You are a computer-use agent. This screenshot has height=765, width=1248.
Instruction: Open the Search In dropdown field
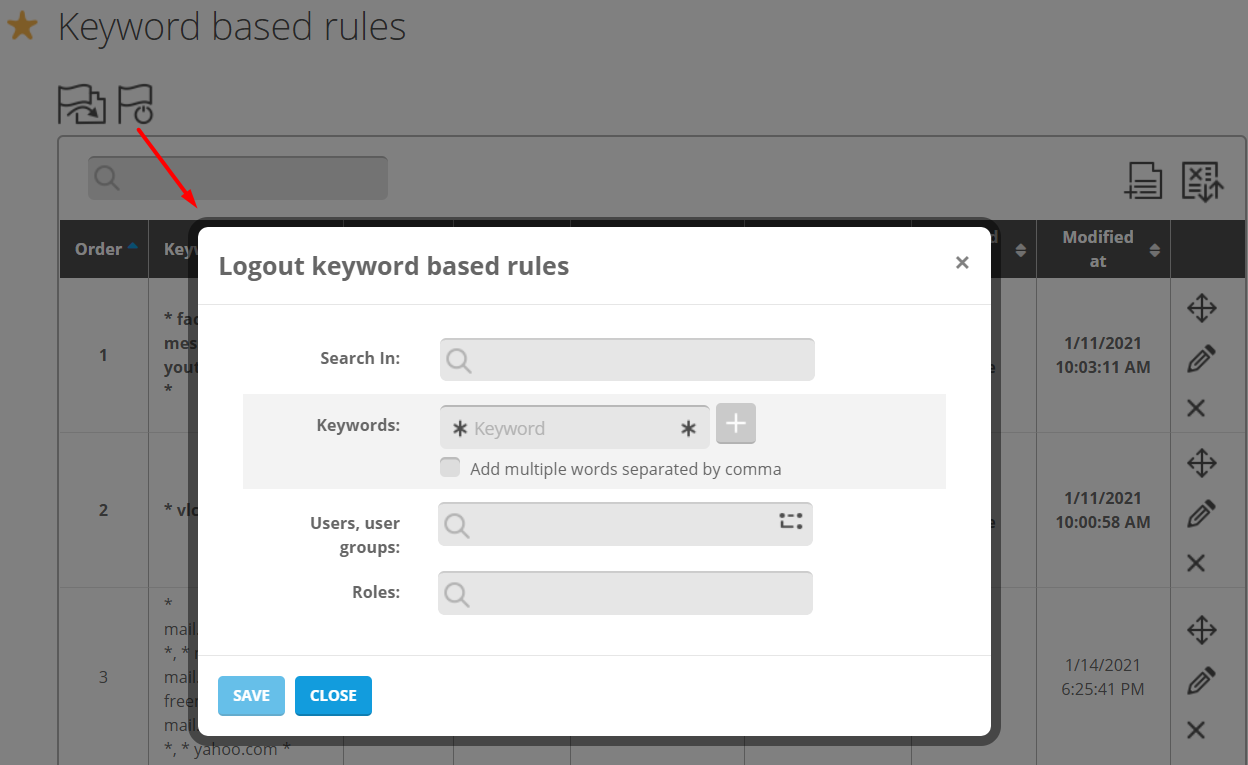coord(627,360)
